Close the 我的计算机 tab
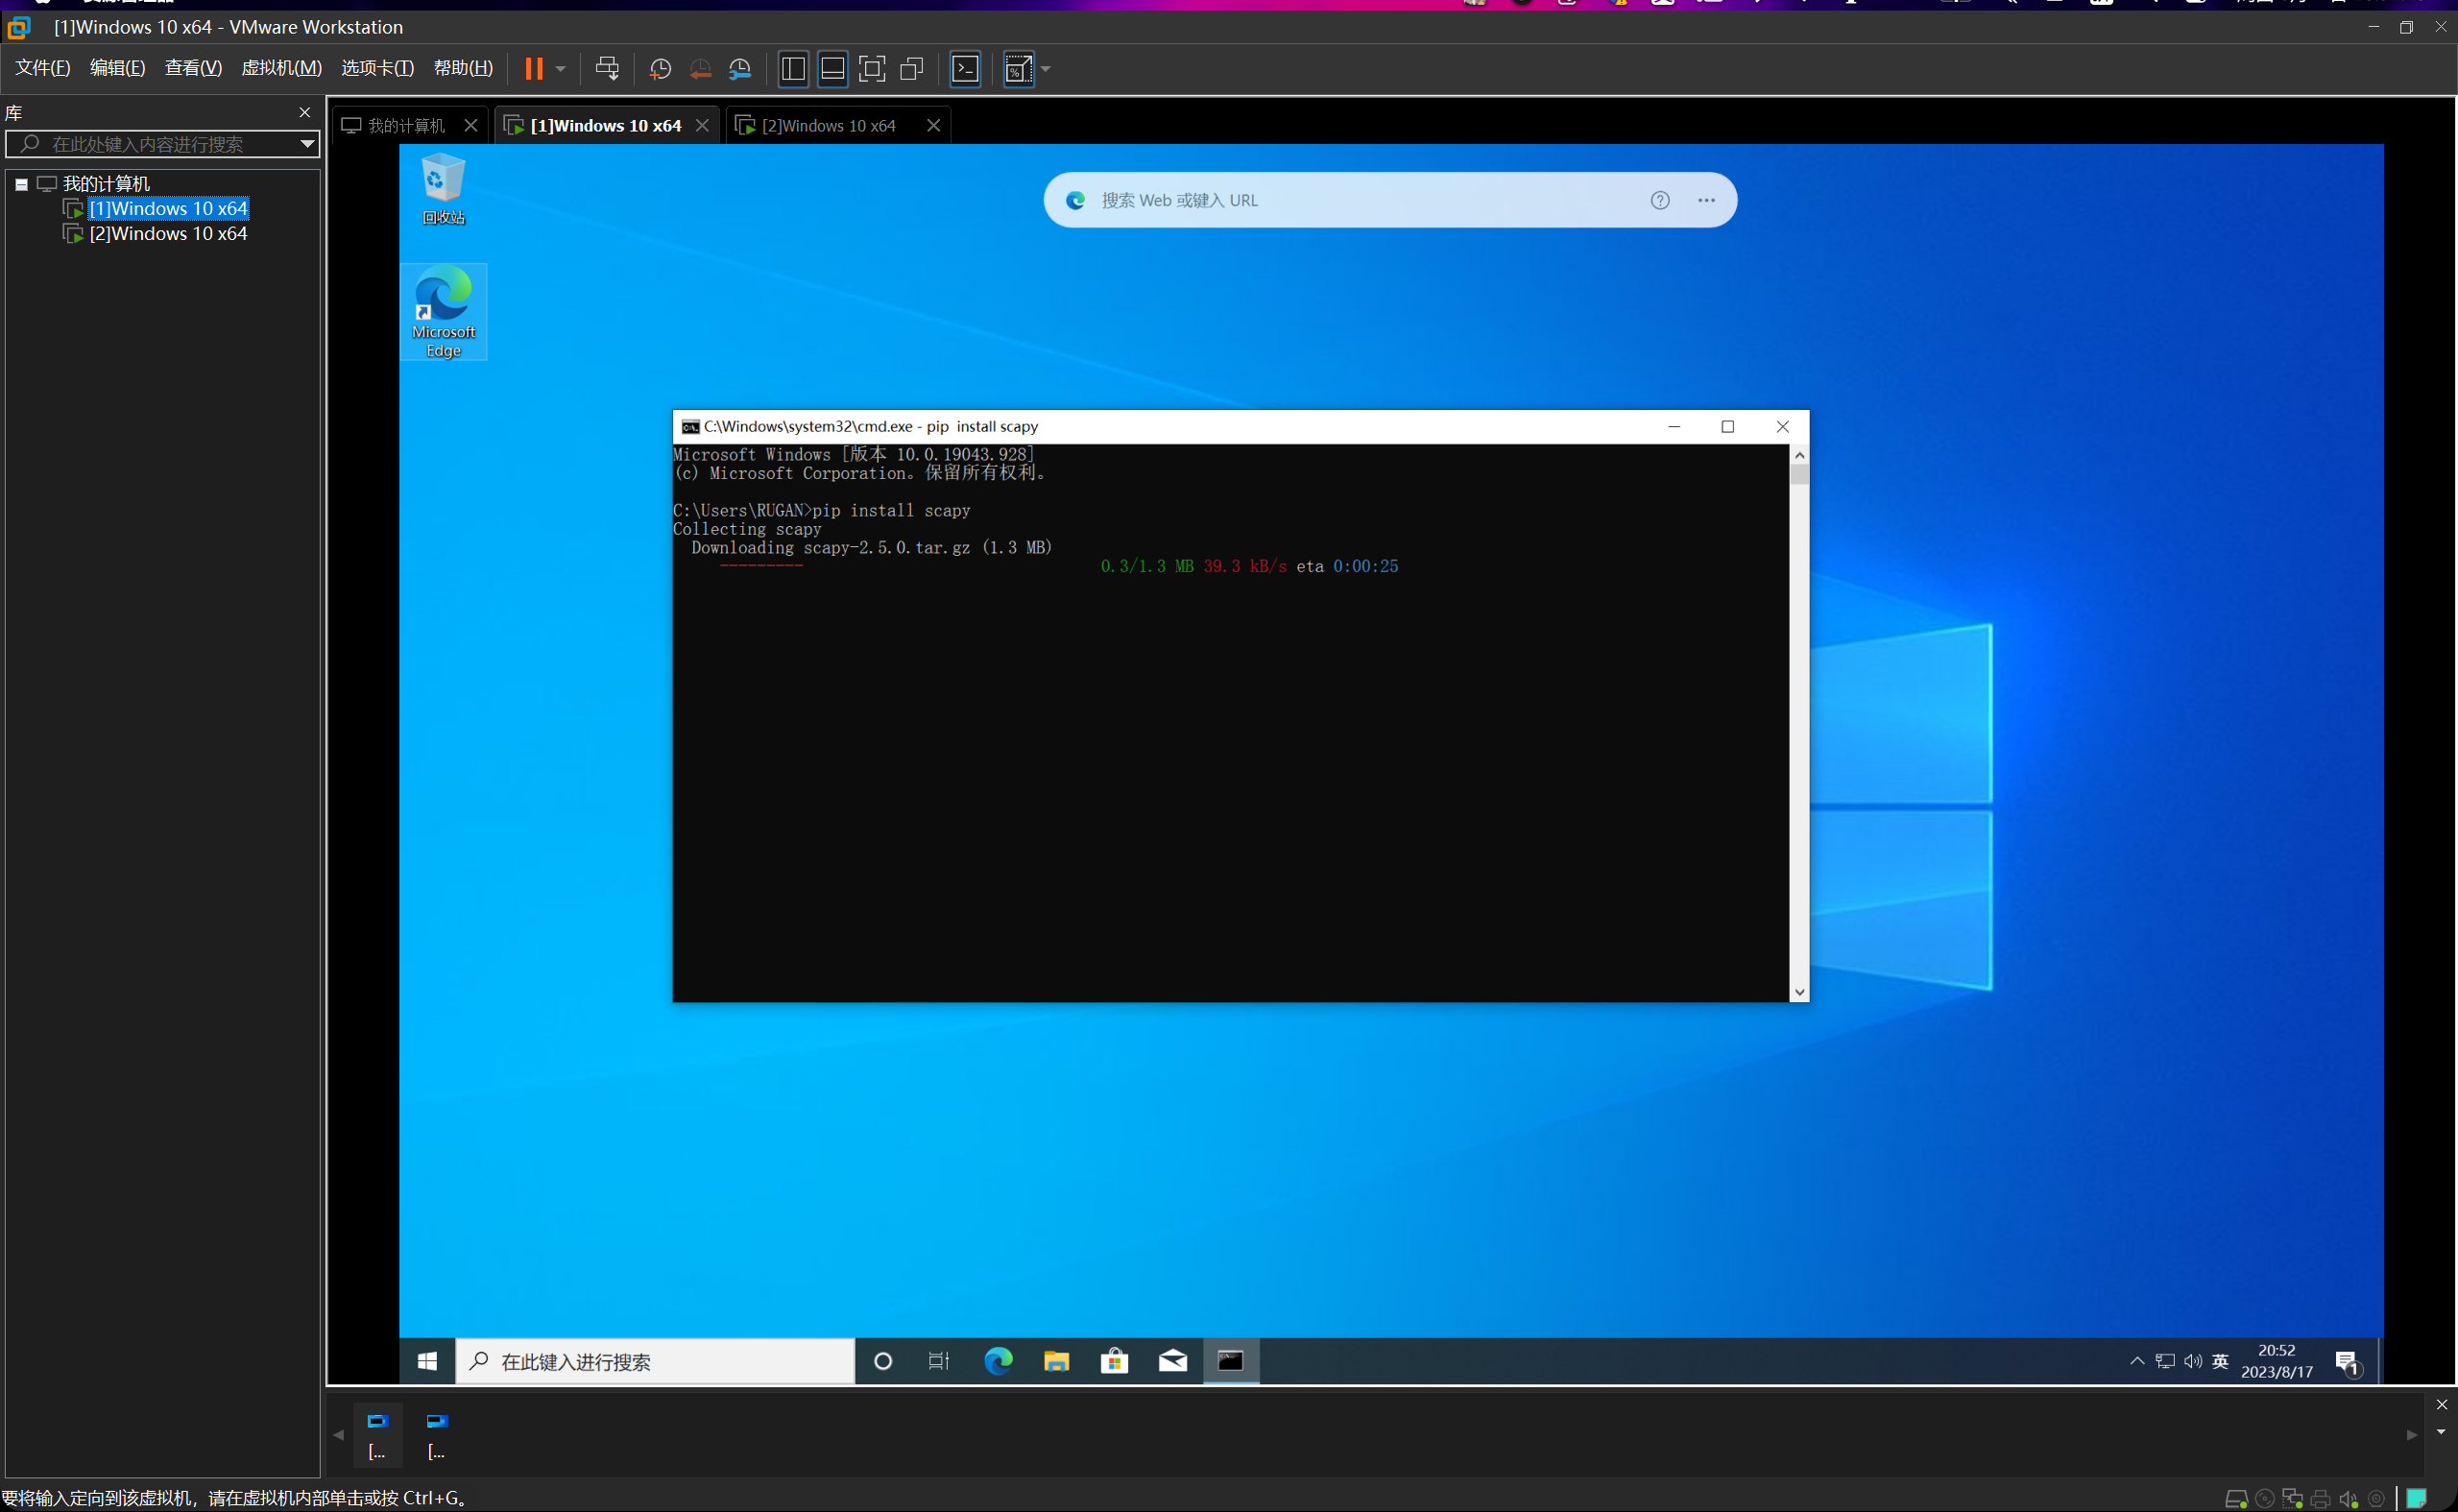Screen dimensions: 2458x1512 [x=471, y=126]
